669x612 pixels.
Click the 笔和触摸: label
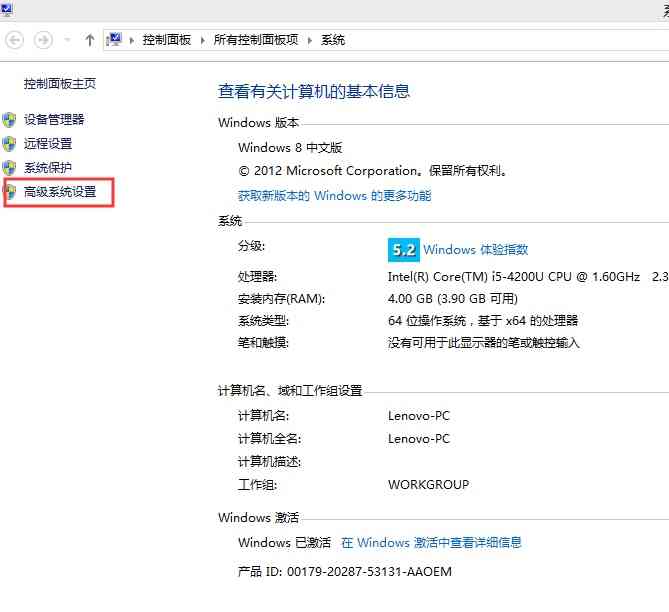tap(263, 343)
